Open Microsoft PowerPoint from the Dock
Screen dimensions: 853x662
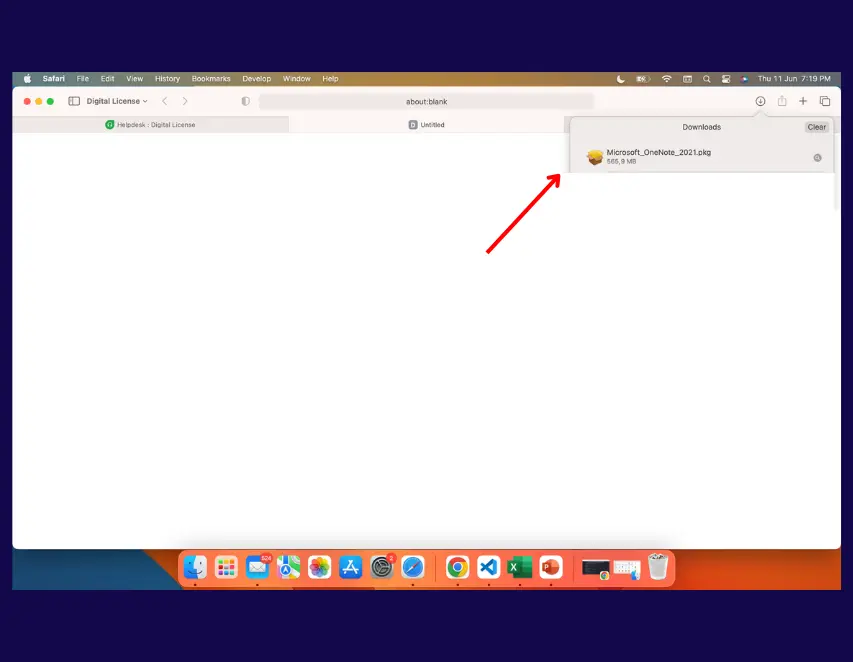click(x=551, y=568)
